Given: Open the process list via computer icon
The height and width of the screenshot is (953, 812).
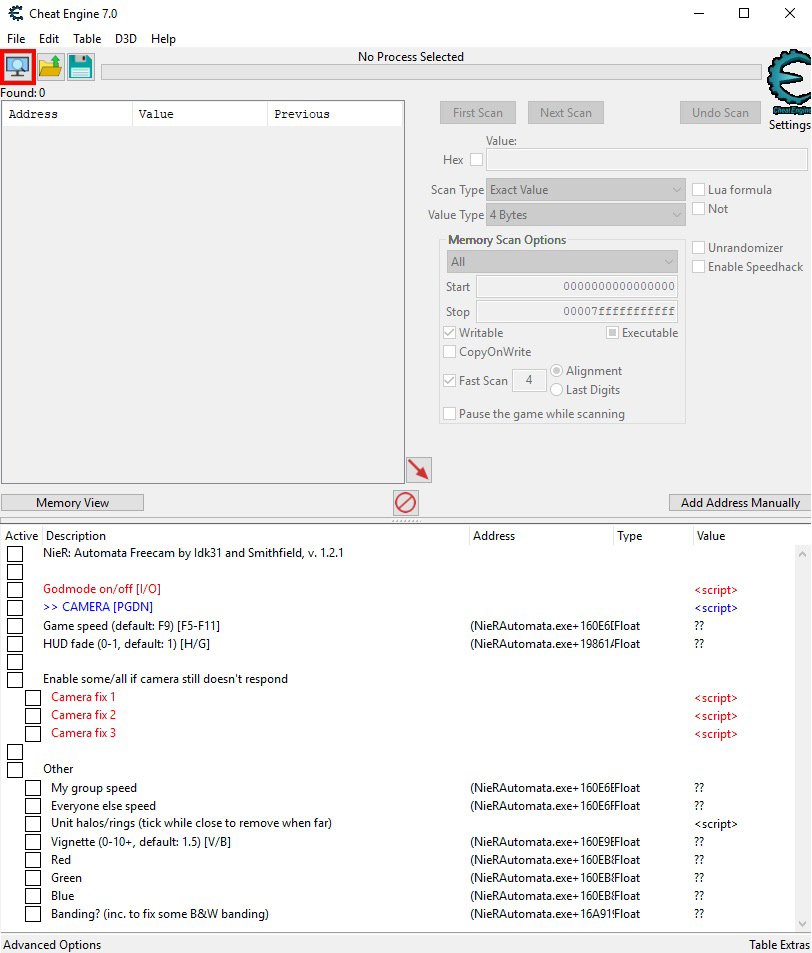Looking at the screenshot, I should [18, 66].
